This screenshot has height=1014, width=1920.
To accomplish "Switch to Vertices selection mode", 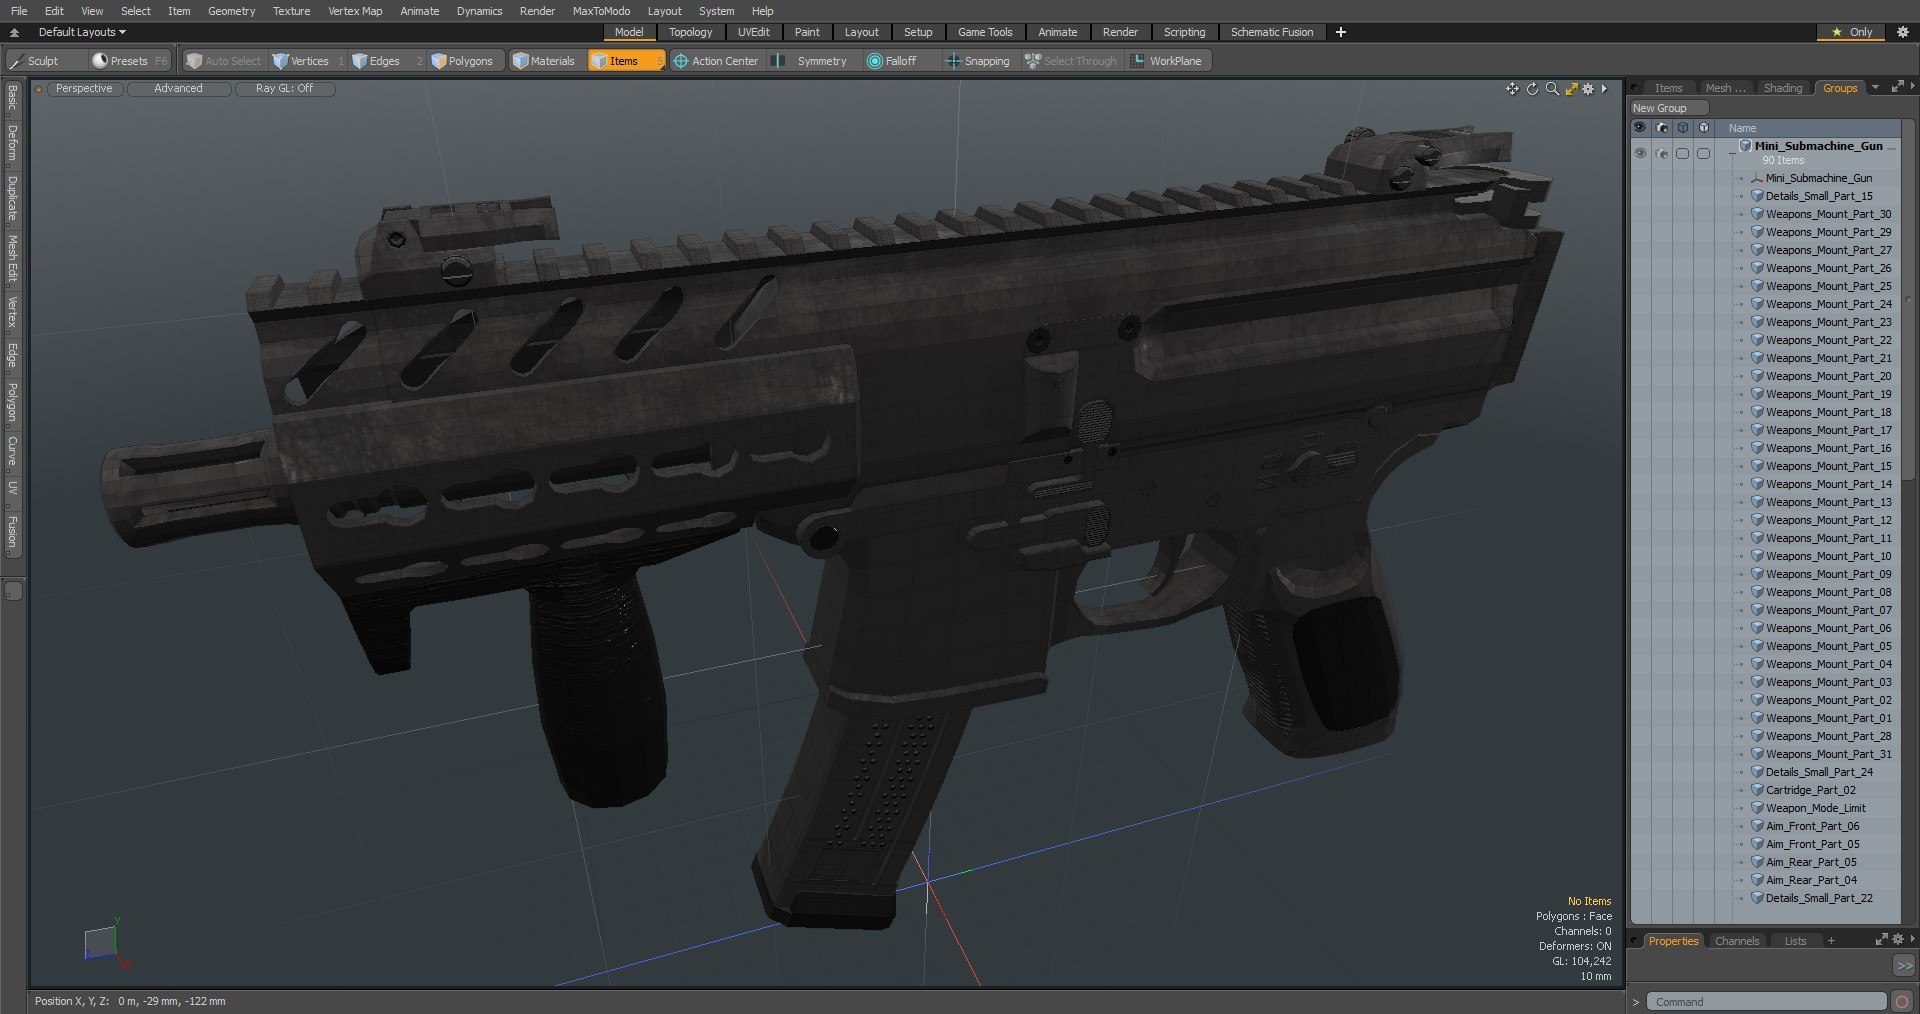I will click(308, 61).
